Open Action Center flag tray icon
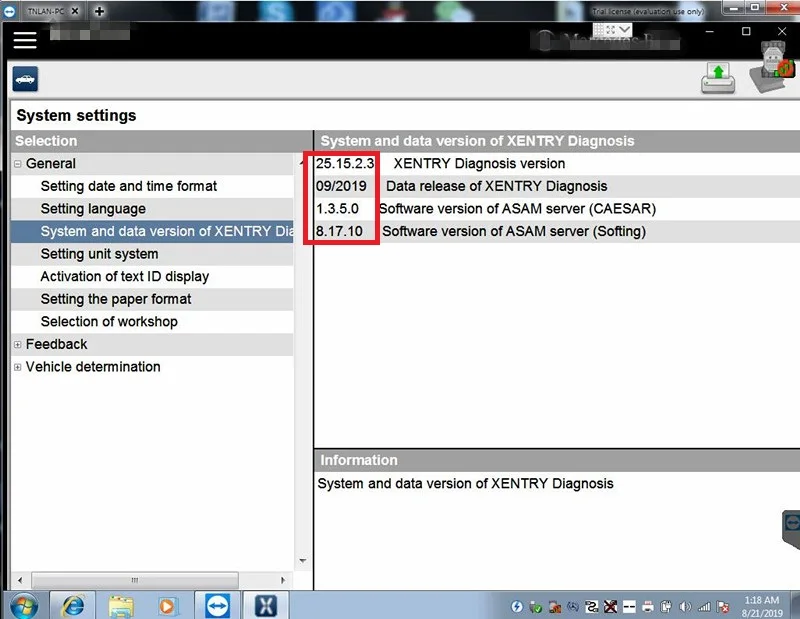The height and width of the screenshot is (619, 800). [723, 606]
